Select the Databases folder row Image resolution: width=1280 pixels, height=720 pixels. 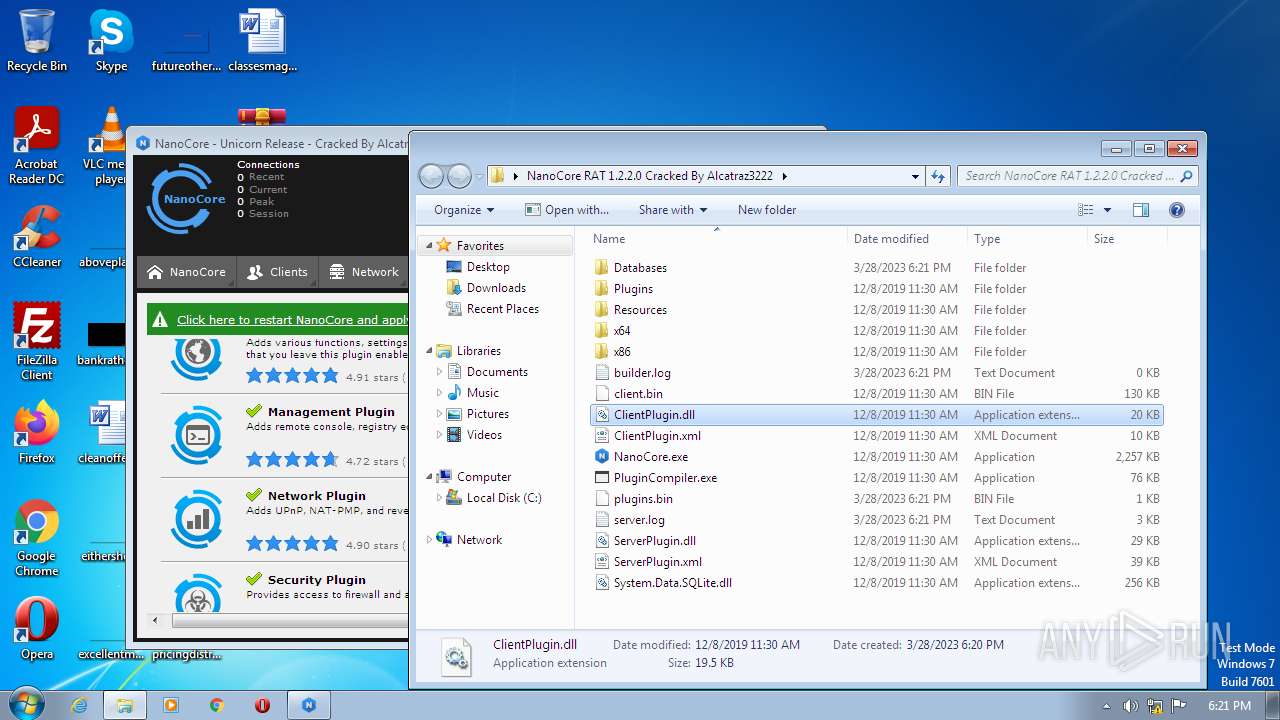click(x=877, y=268)
